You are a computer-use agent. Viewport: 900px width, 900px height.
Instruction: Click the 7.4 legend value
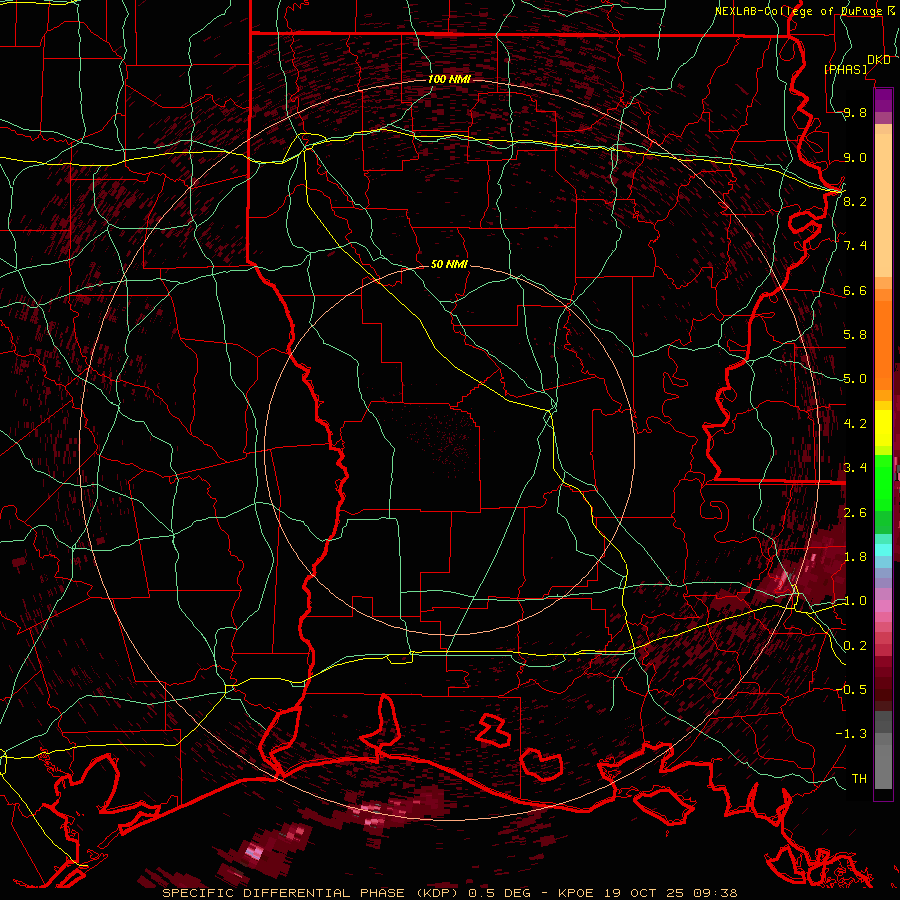click(855, 246)
